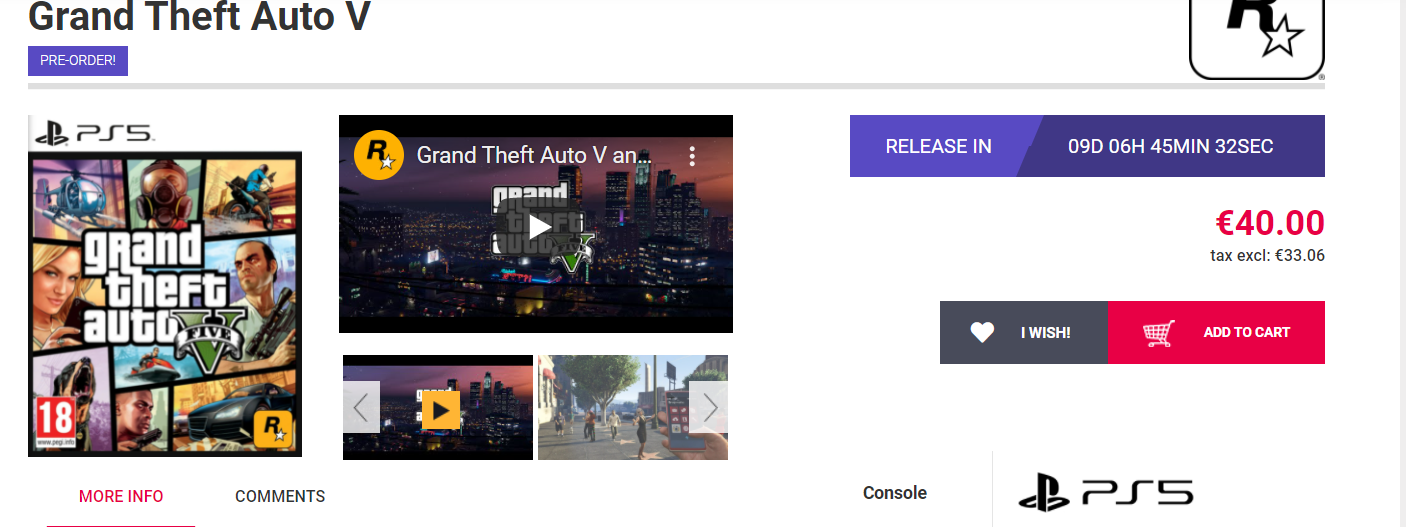
Task: Click the shopping cart icon
Action: tap(1158, 333)
